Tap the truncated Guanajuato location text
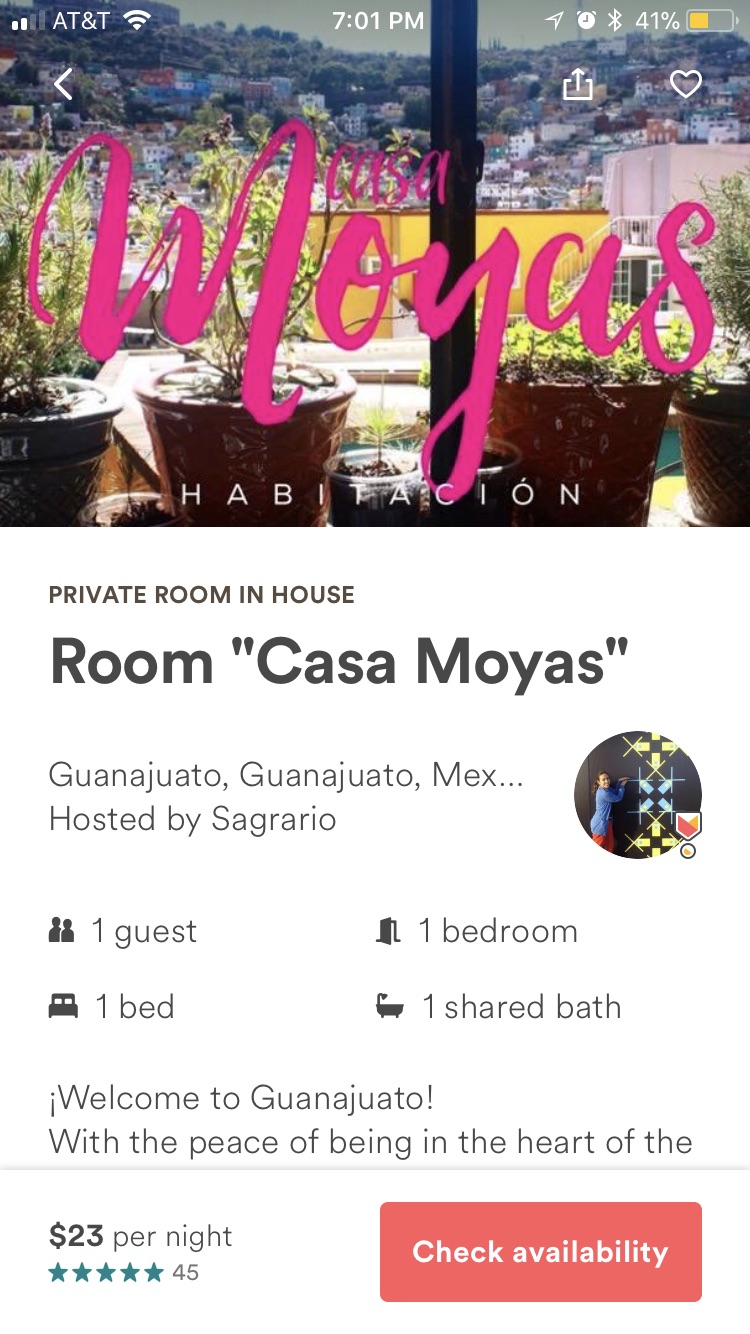The width and height of the screenshot is (750, 1334). click(x=286, y=775)
